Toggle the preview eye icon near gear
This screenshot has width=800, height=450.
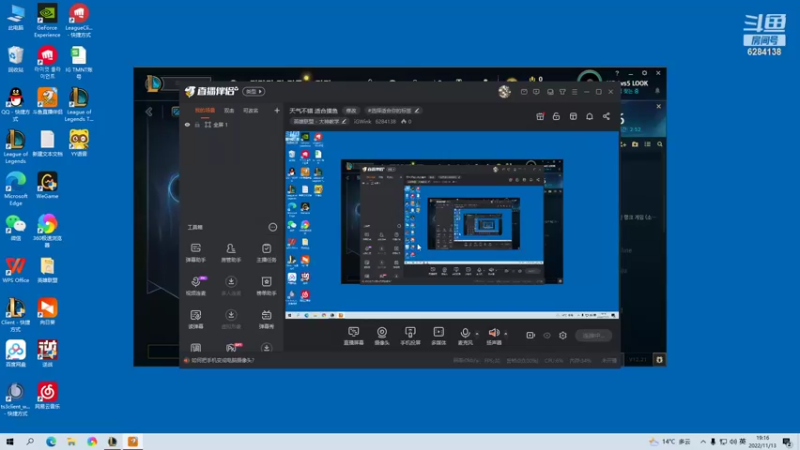point(547,335)
